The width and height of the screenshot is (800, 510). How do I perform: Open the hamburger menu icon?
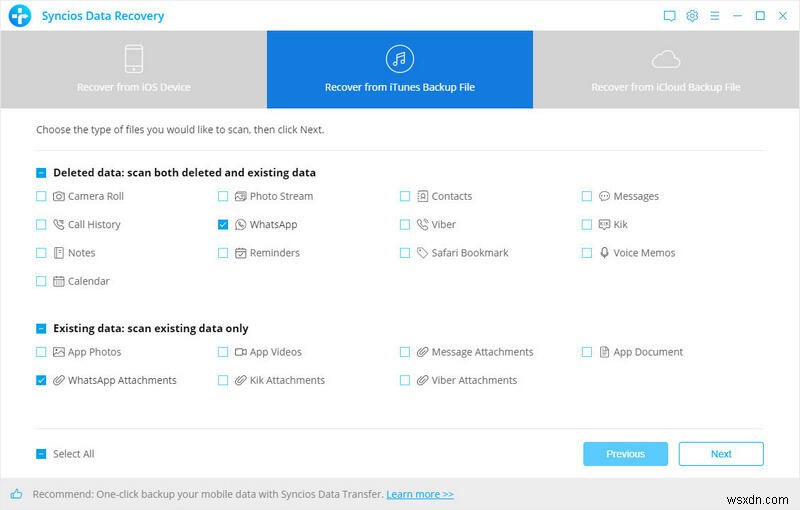715,16
